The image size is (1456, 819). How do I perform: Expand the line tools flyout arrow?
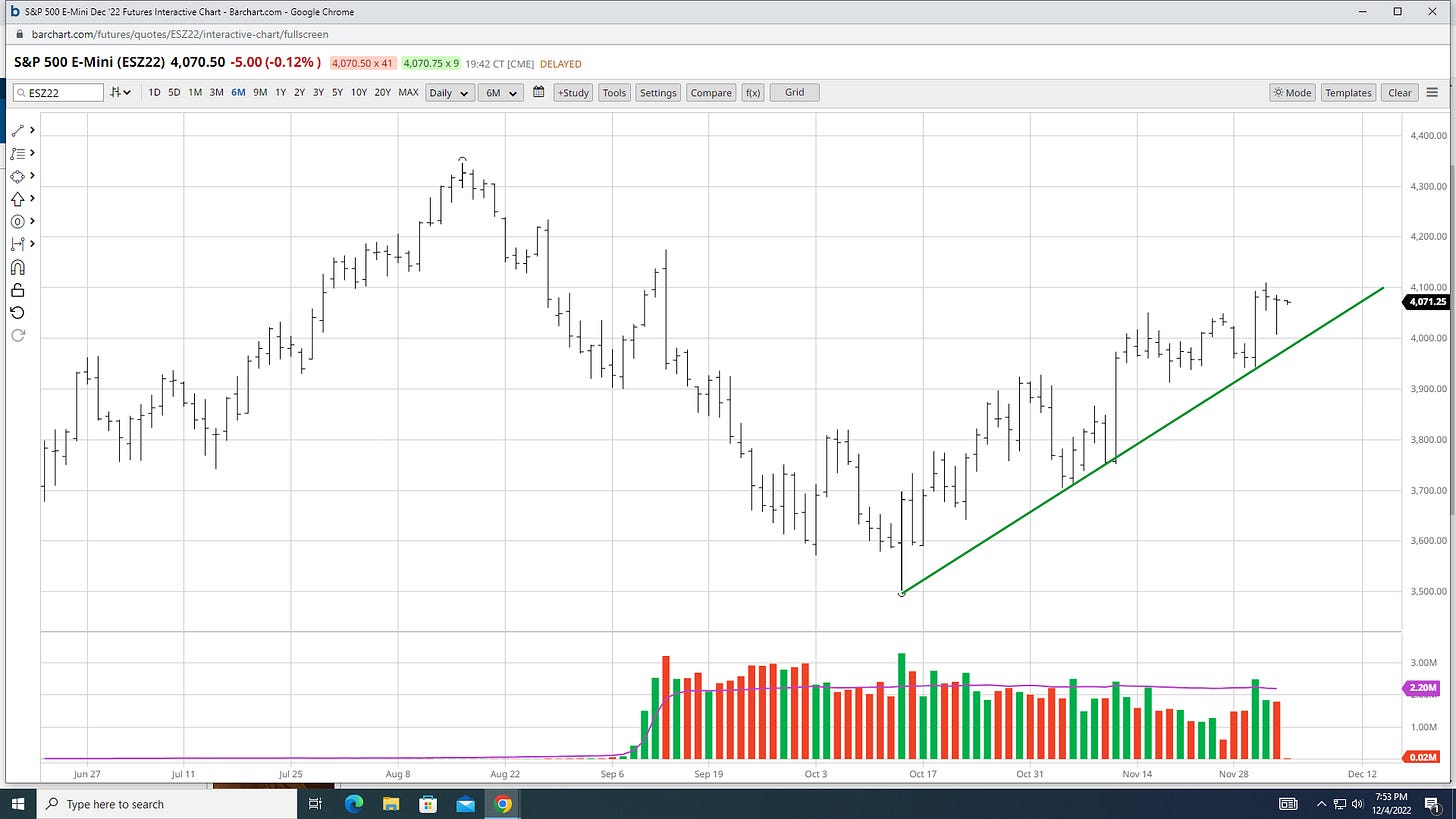32,130
